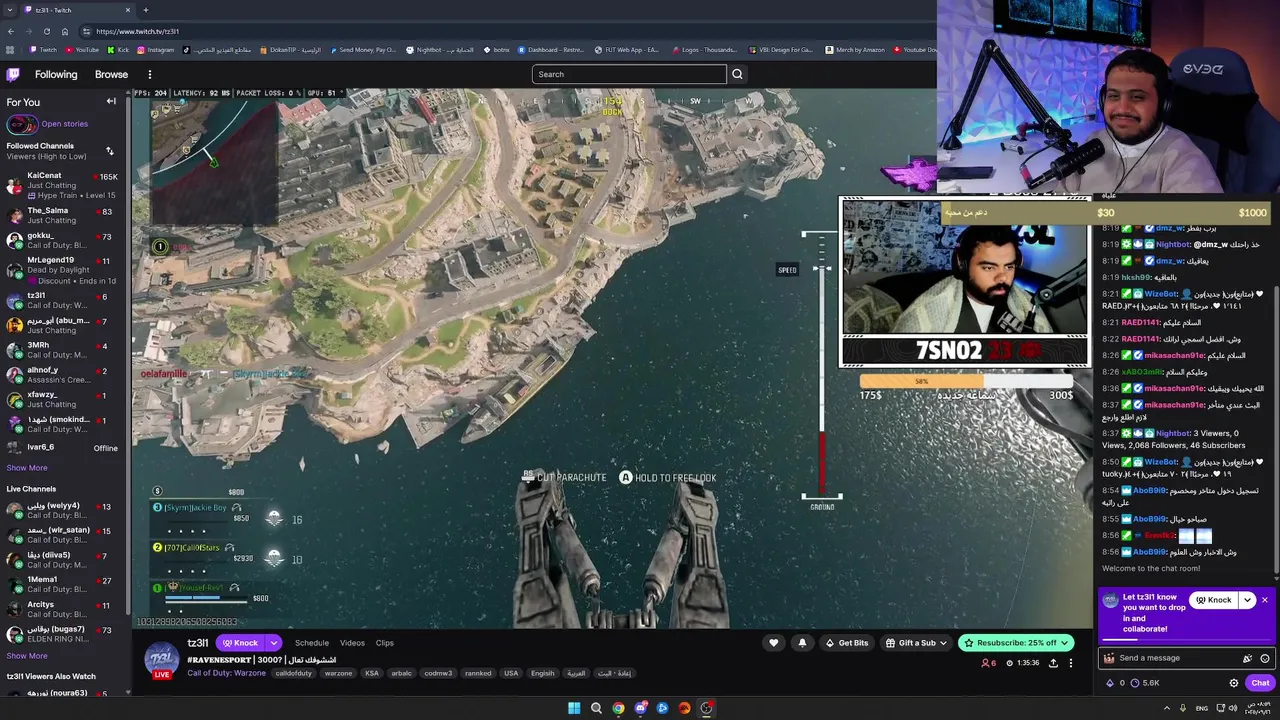1280x720 pixels.
Task: Open stories in the sidebar
Action: (x=48, y=124)
